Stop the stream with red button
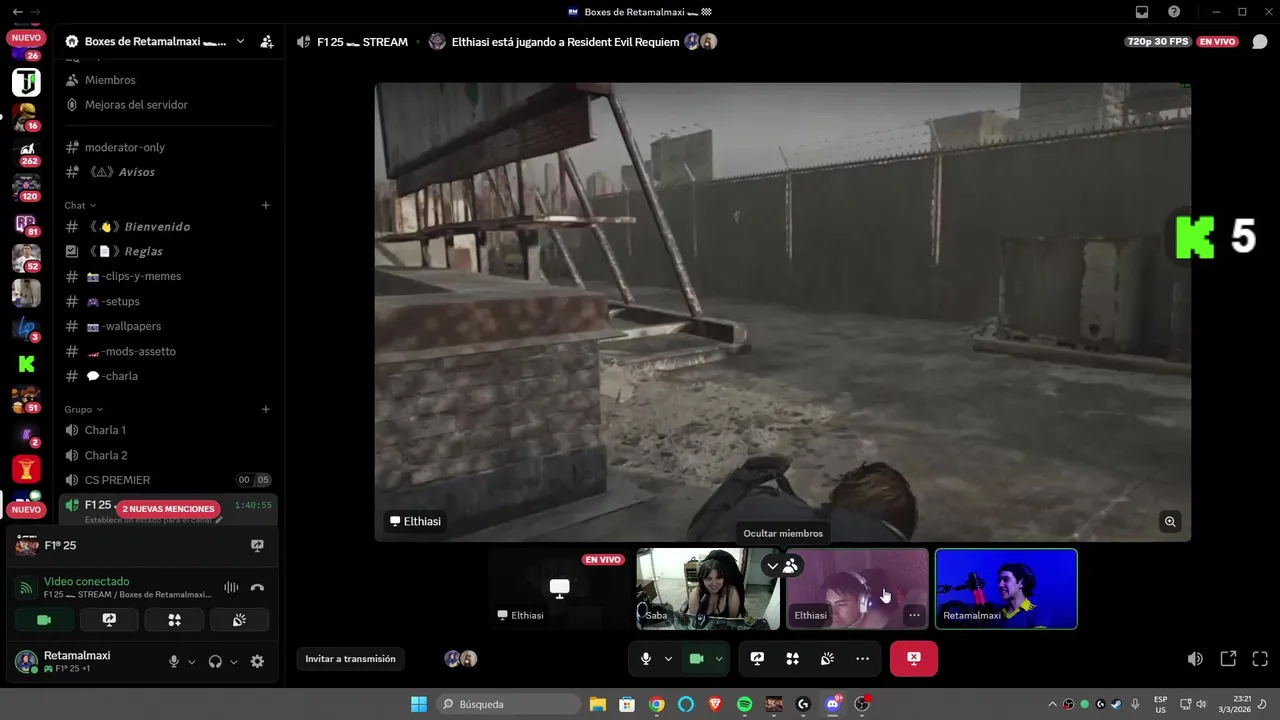Image resolution: width=1280 pixels, height=720 pixels. (914, 659)
